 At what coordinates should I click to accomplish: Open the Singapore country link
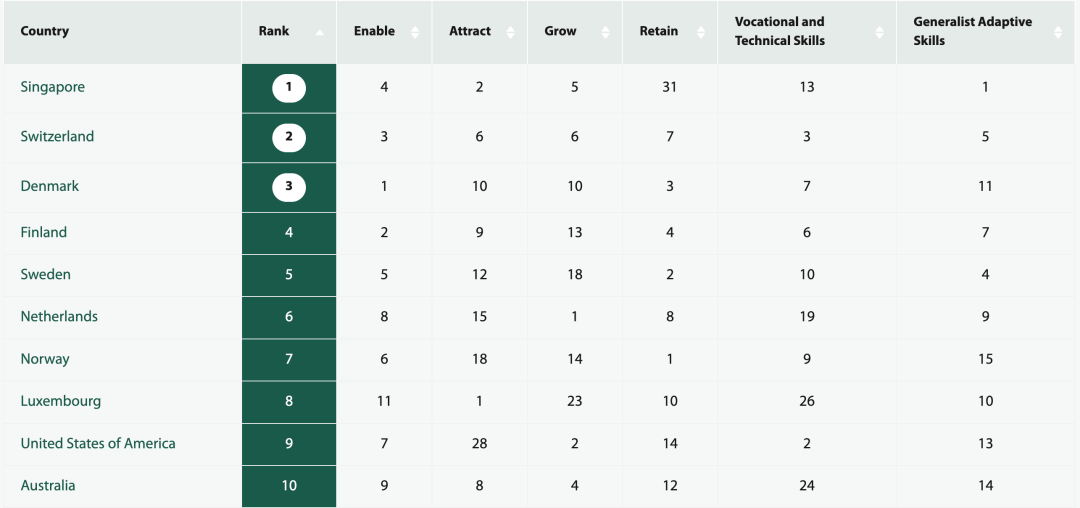(x=53, y=87)
